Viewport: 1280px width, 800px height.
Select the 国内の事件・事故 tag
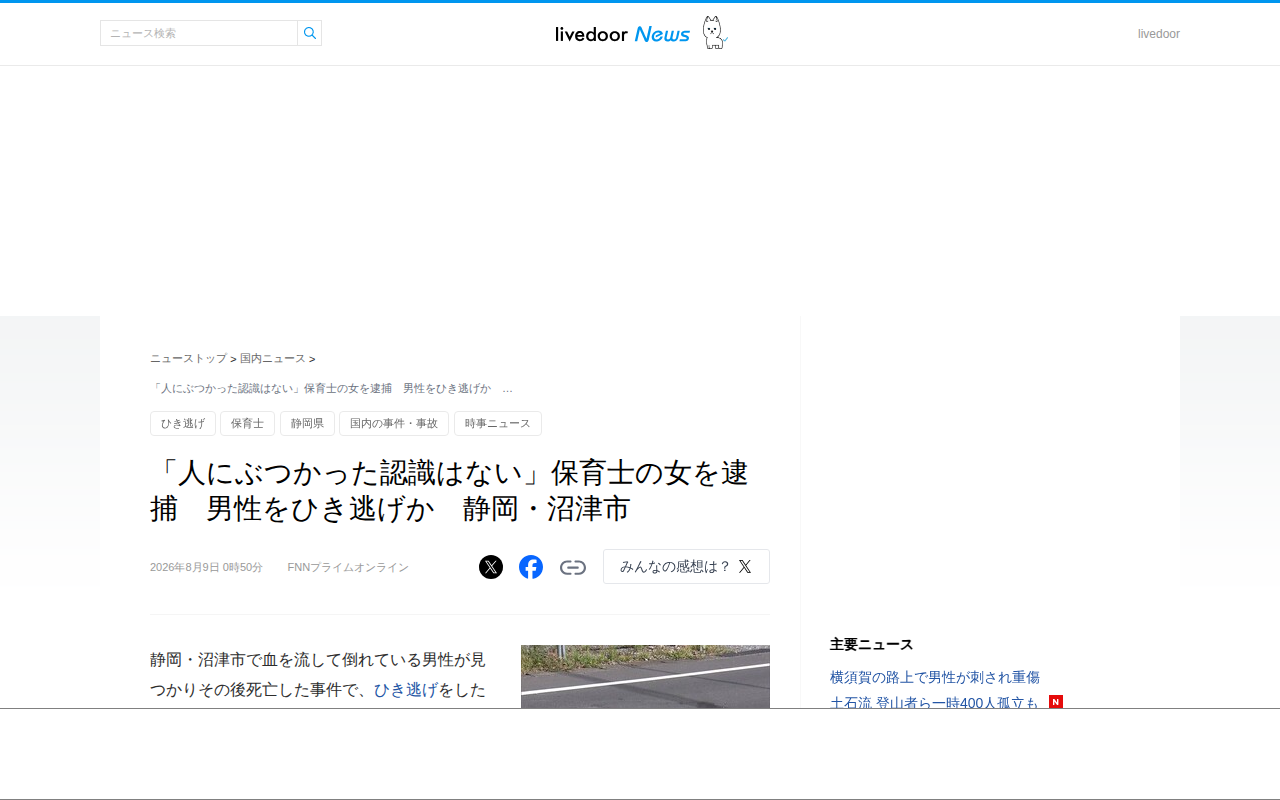coord(394,424)
